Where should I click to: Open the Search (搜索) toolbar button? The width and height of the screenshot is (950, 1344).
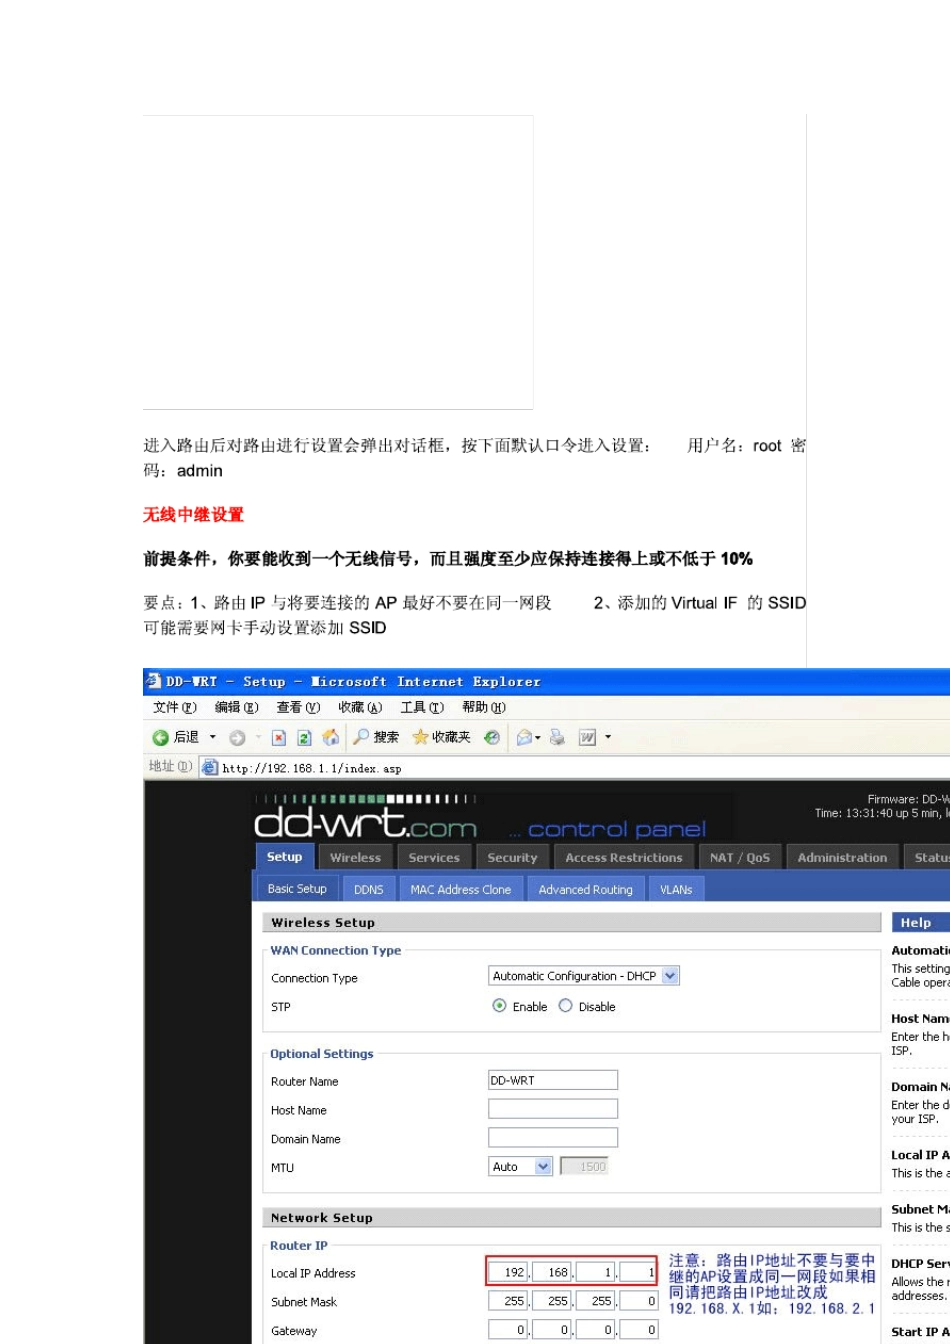point(376,737)
